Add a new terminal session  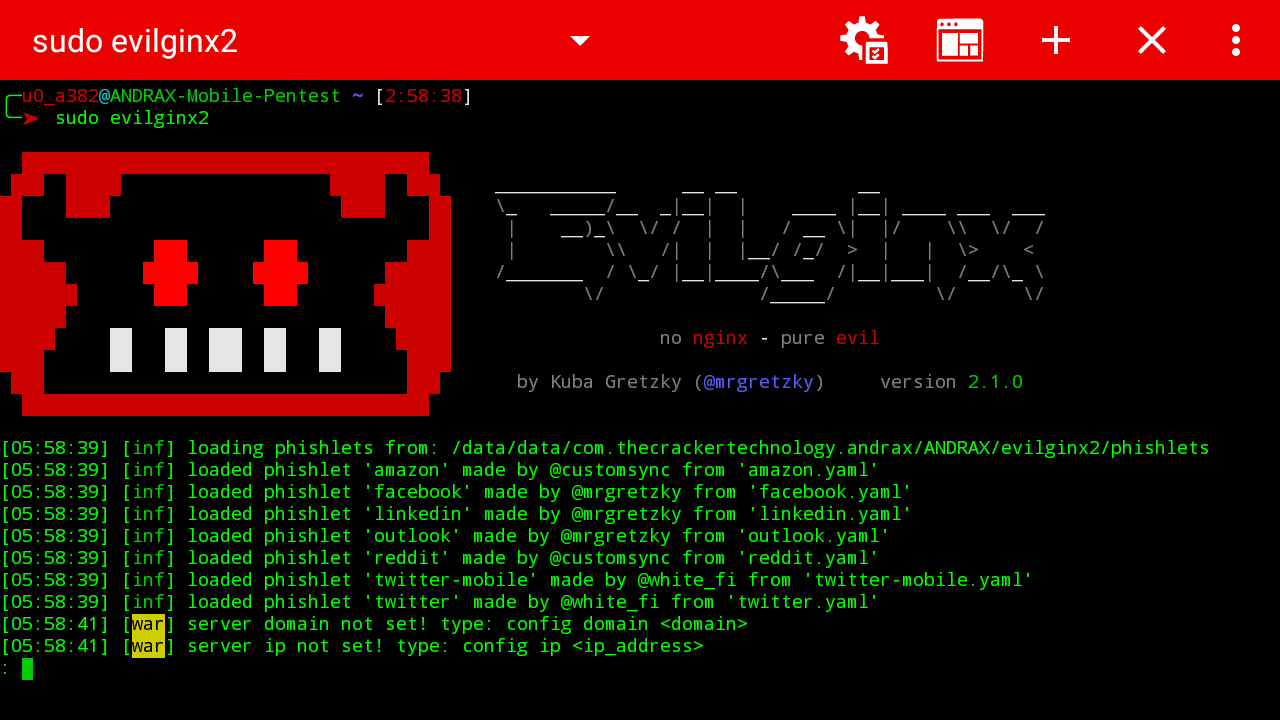click(x=1056, y=40)
